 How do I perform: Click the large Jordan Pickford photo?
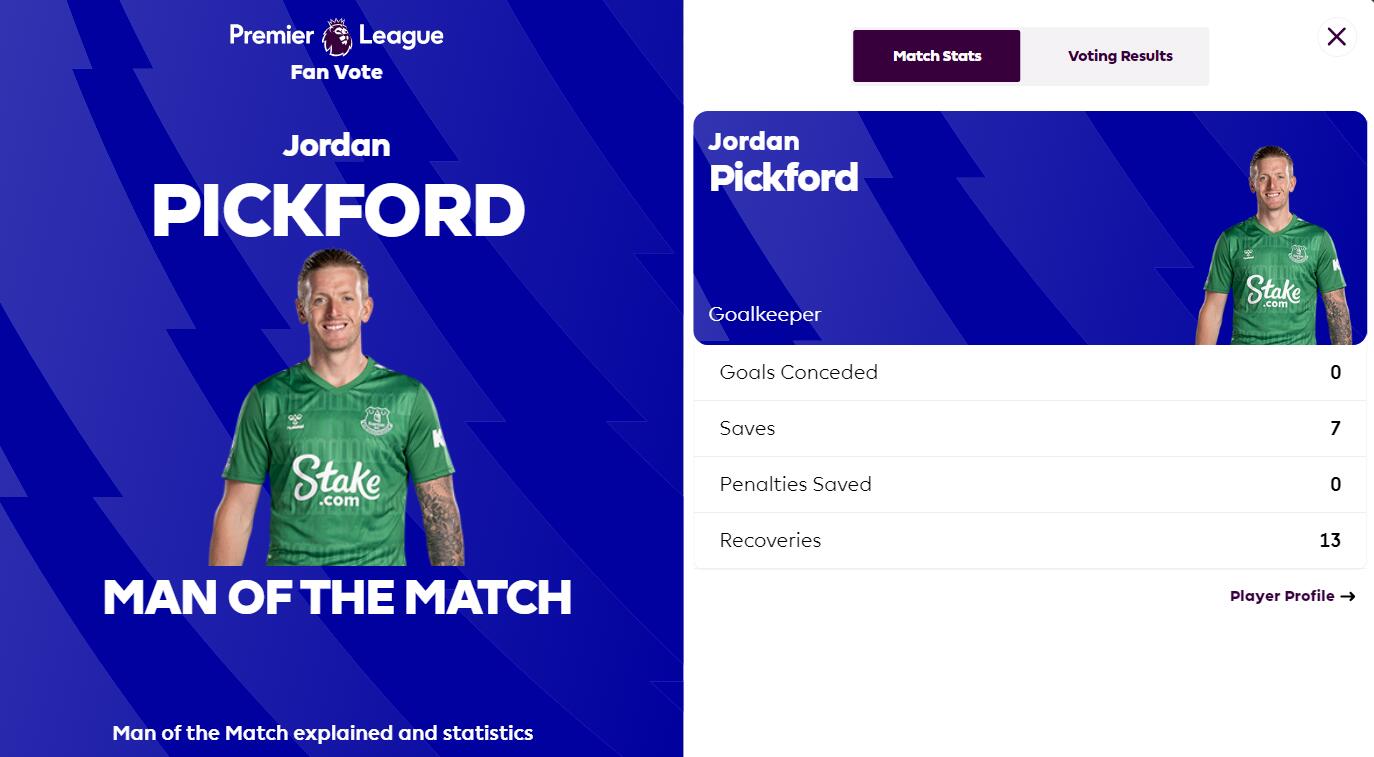337,407
